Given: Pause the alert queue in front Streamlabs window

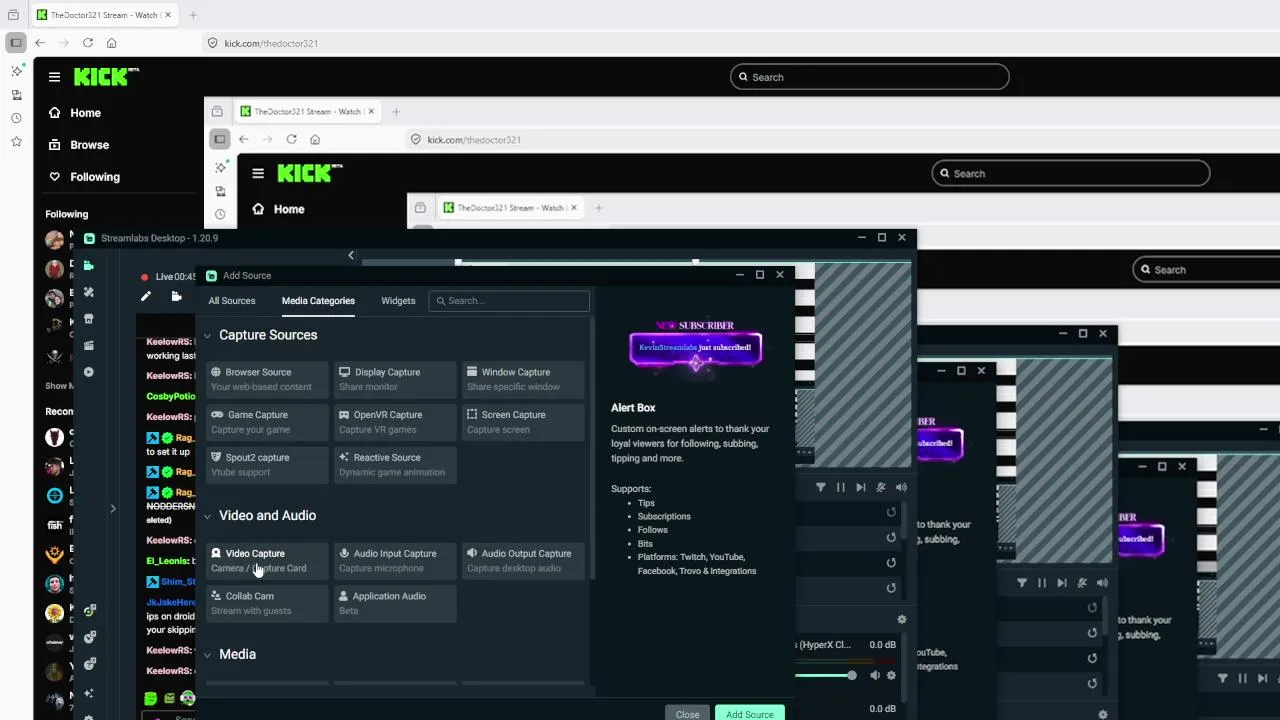Looking at the screenshot, I should [841, 487].
